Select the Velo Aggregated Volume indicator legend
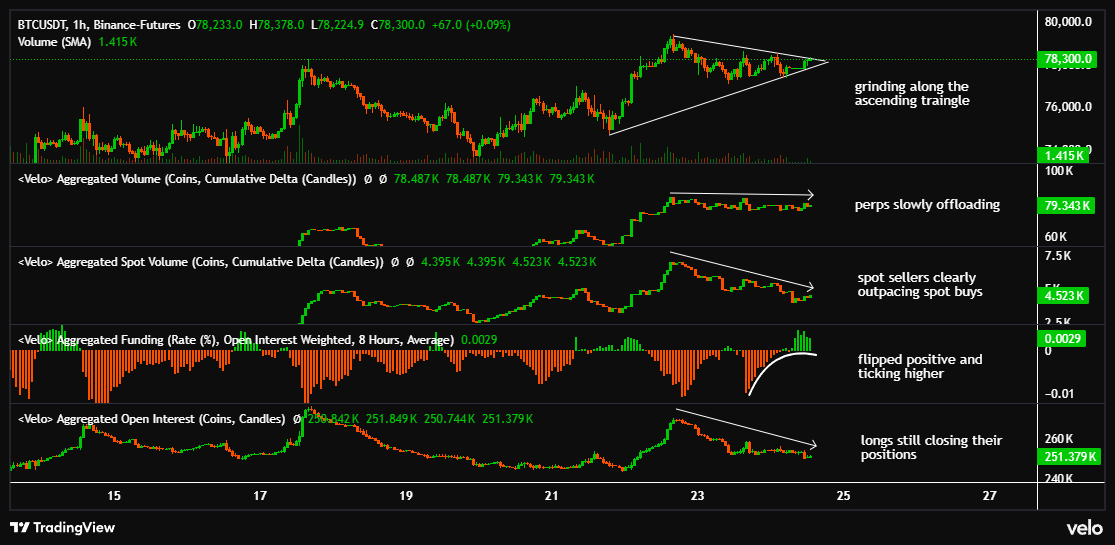1115x545 pixels. [186, 180]
